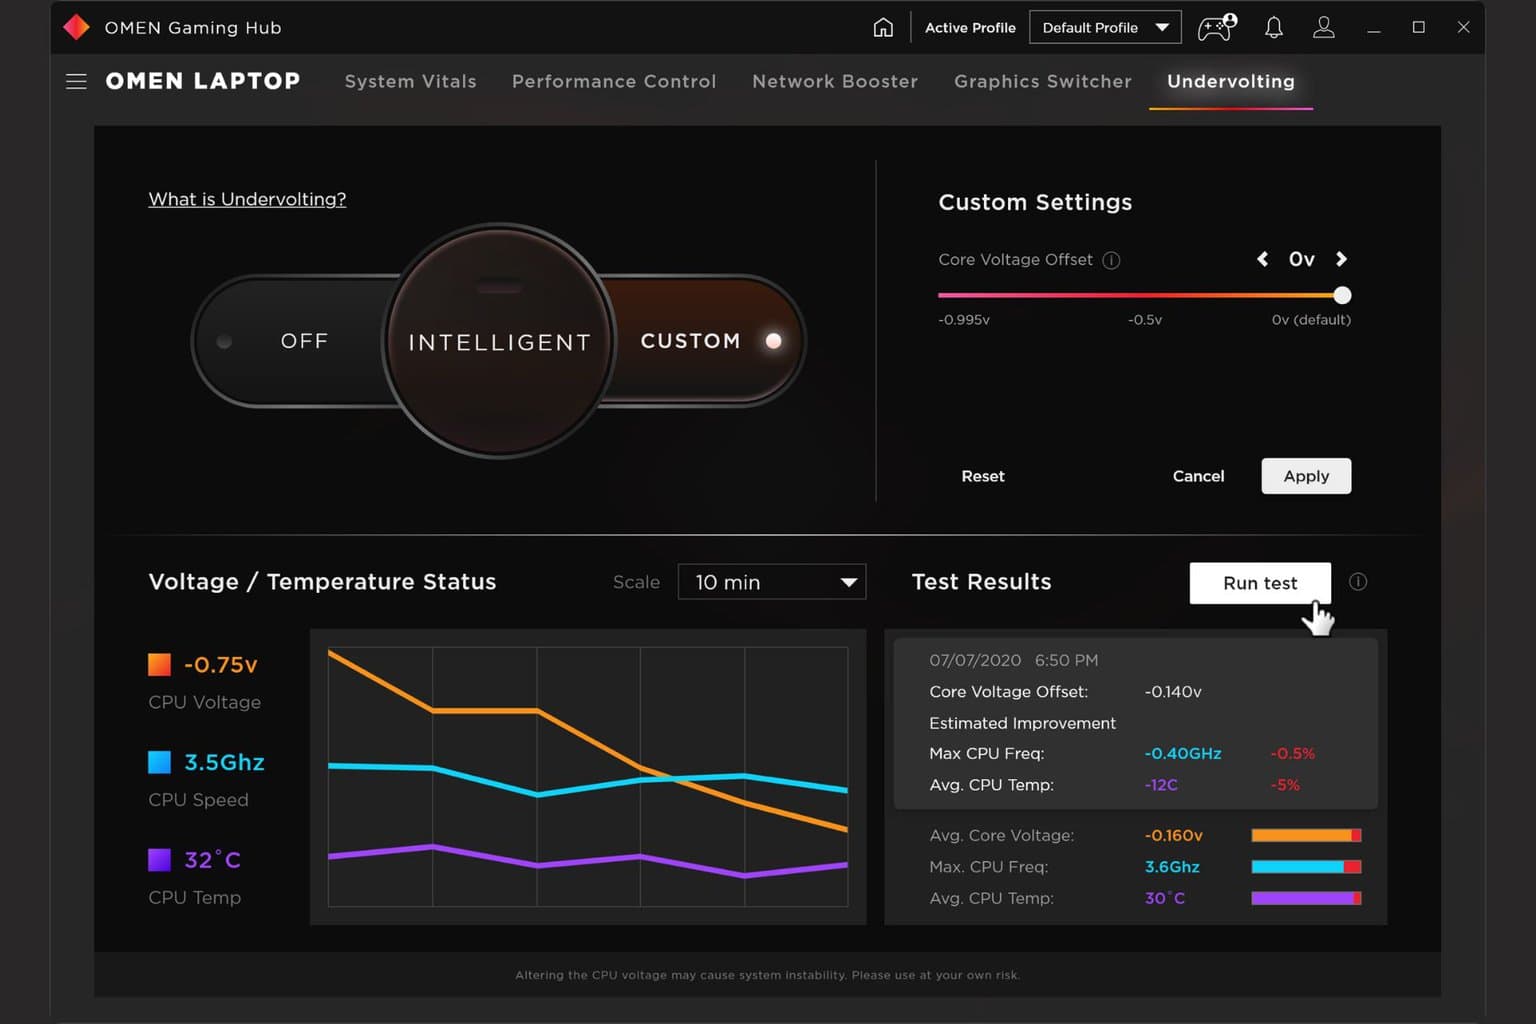This screenshot has width=1536, height=1024.
Task: Select CUSTOM undervolting mode
Action: (x=690, y=341)
